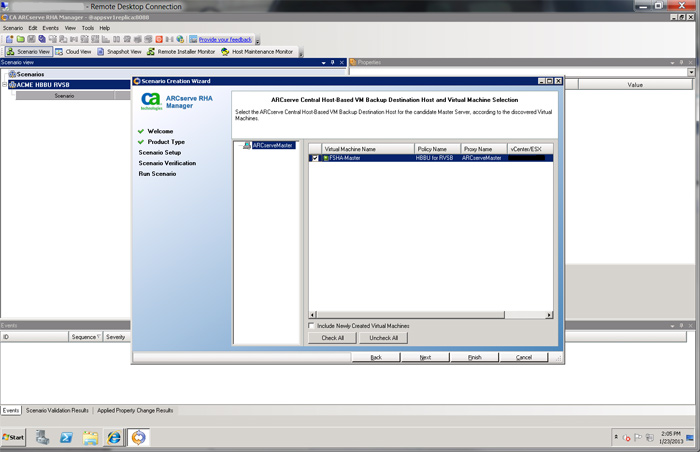Screen dimensions: 700x452
Task: Switch to Scenario Validation Results tab
Action: (x=57, y=410)
